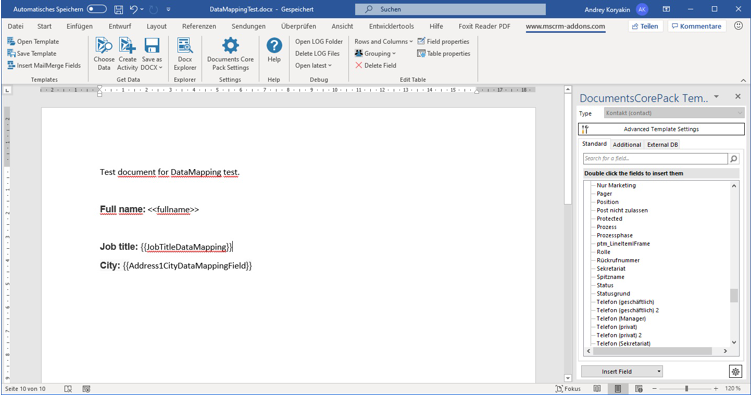Click the zoom in plus button
The image size is (751, 397).
click(716, 389)
